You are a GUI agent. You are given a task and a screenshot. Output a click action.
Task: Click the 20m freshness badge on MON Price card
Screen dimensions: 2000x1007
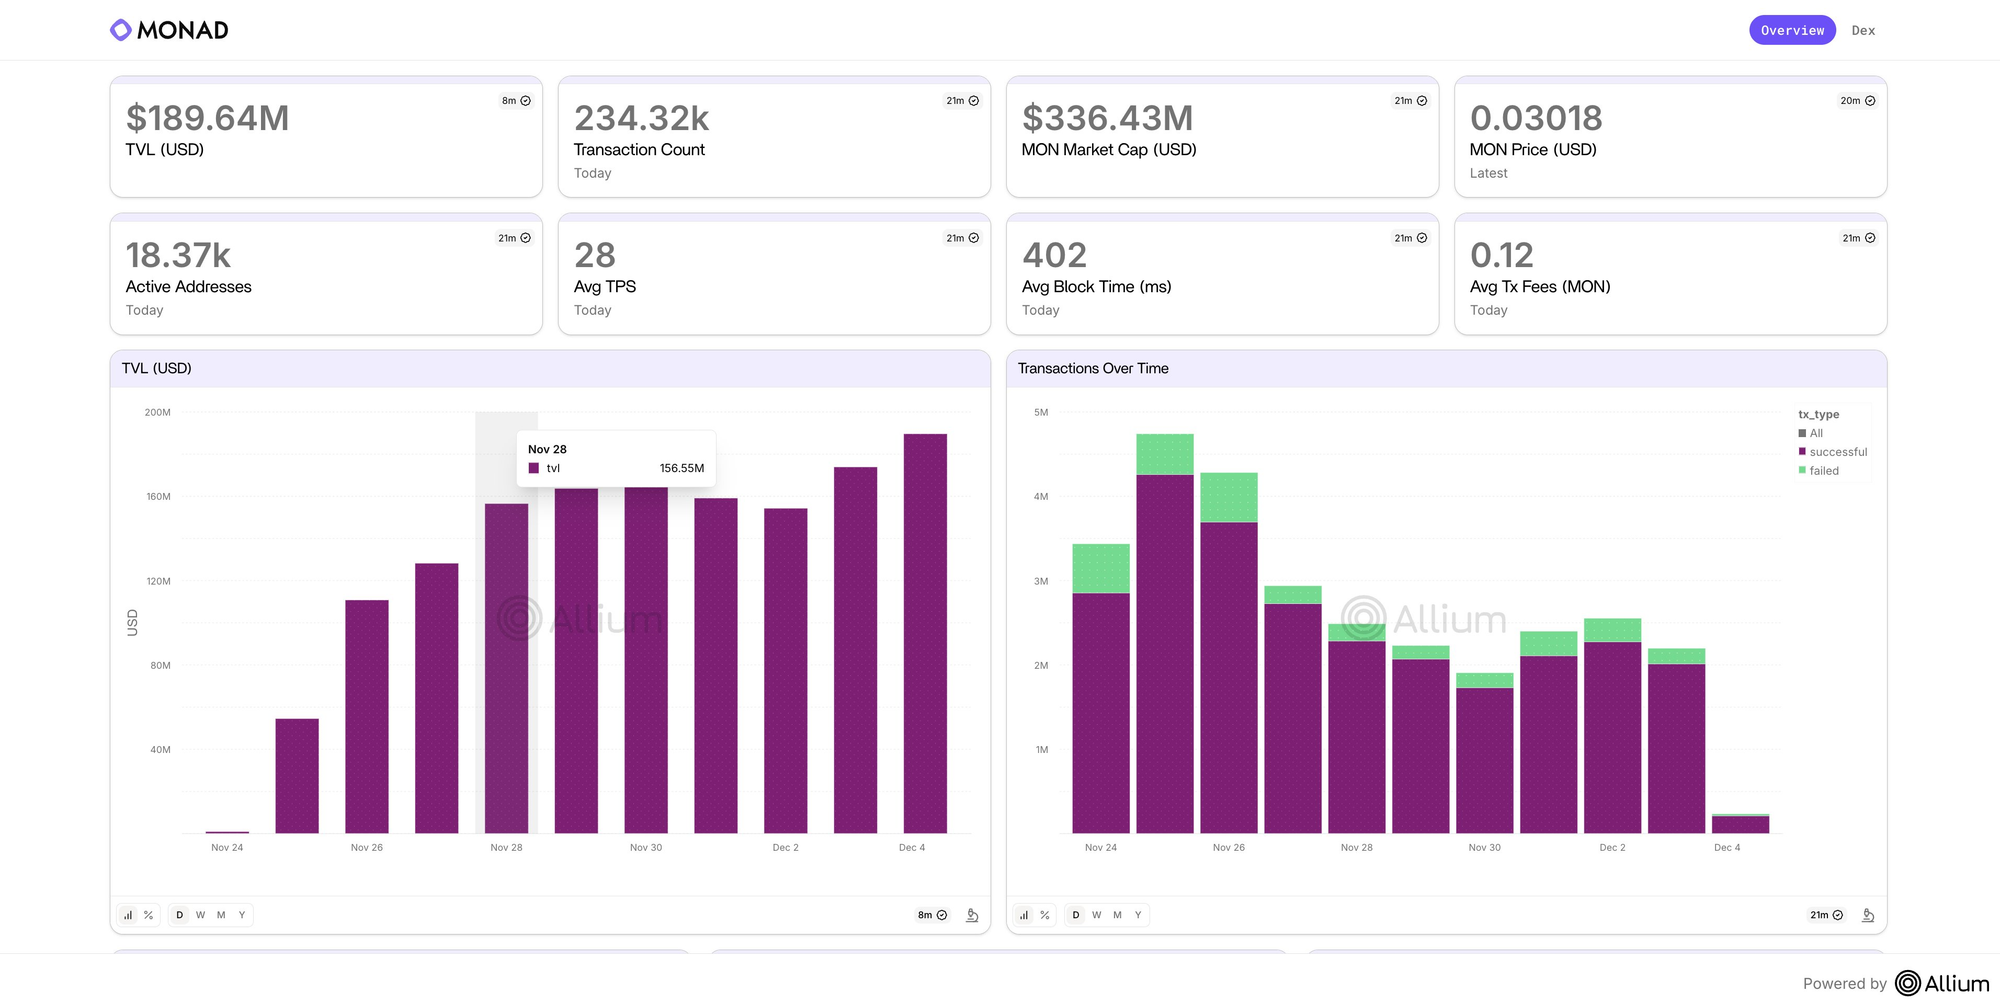(1857, 101)
